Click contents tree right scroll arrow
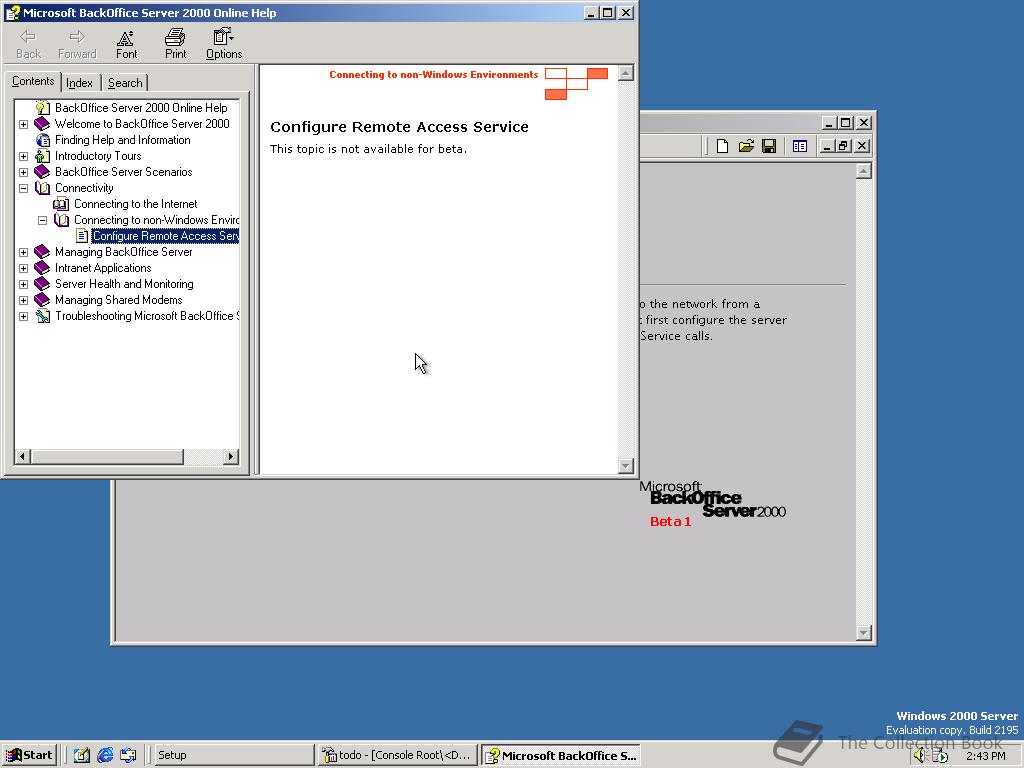Viewport: 1024px width, 768px height. (231, 456)
